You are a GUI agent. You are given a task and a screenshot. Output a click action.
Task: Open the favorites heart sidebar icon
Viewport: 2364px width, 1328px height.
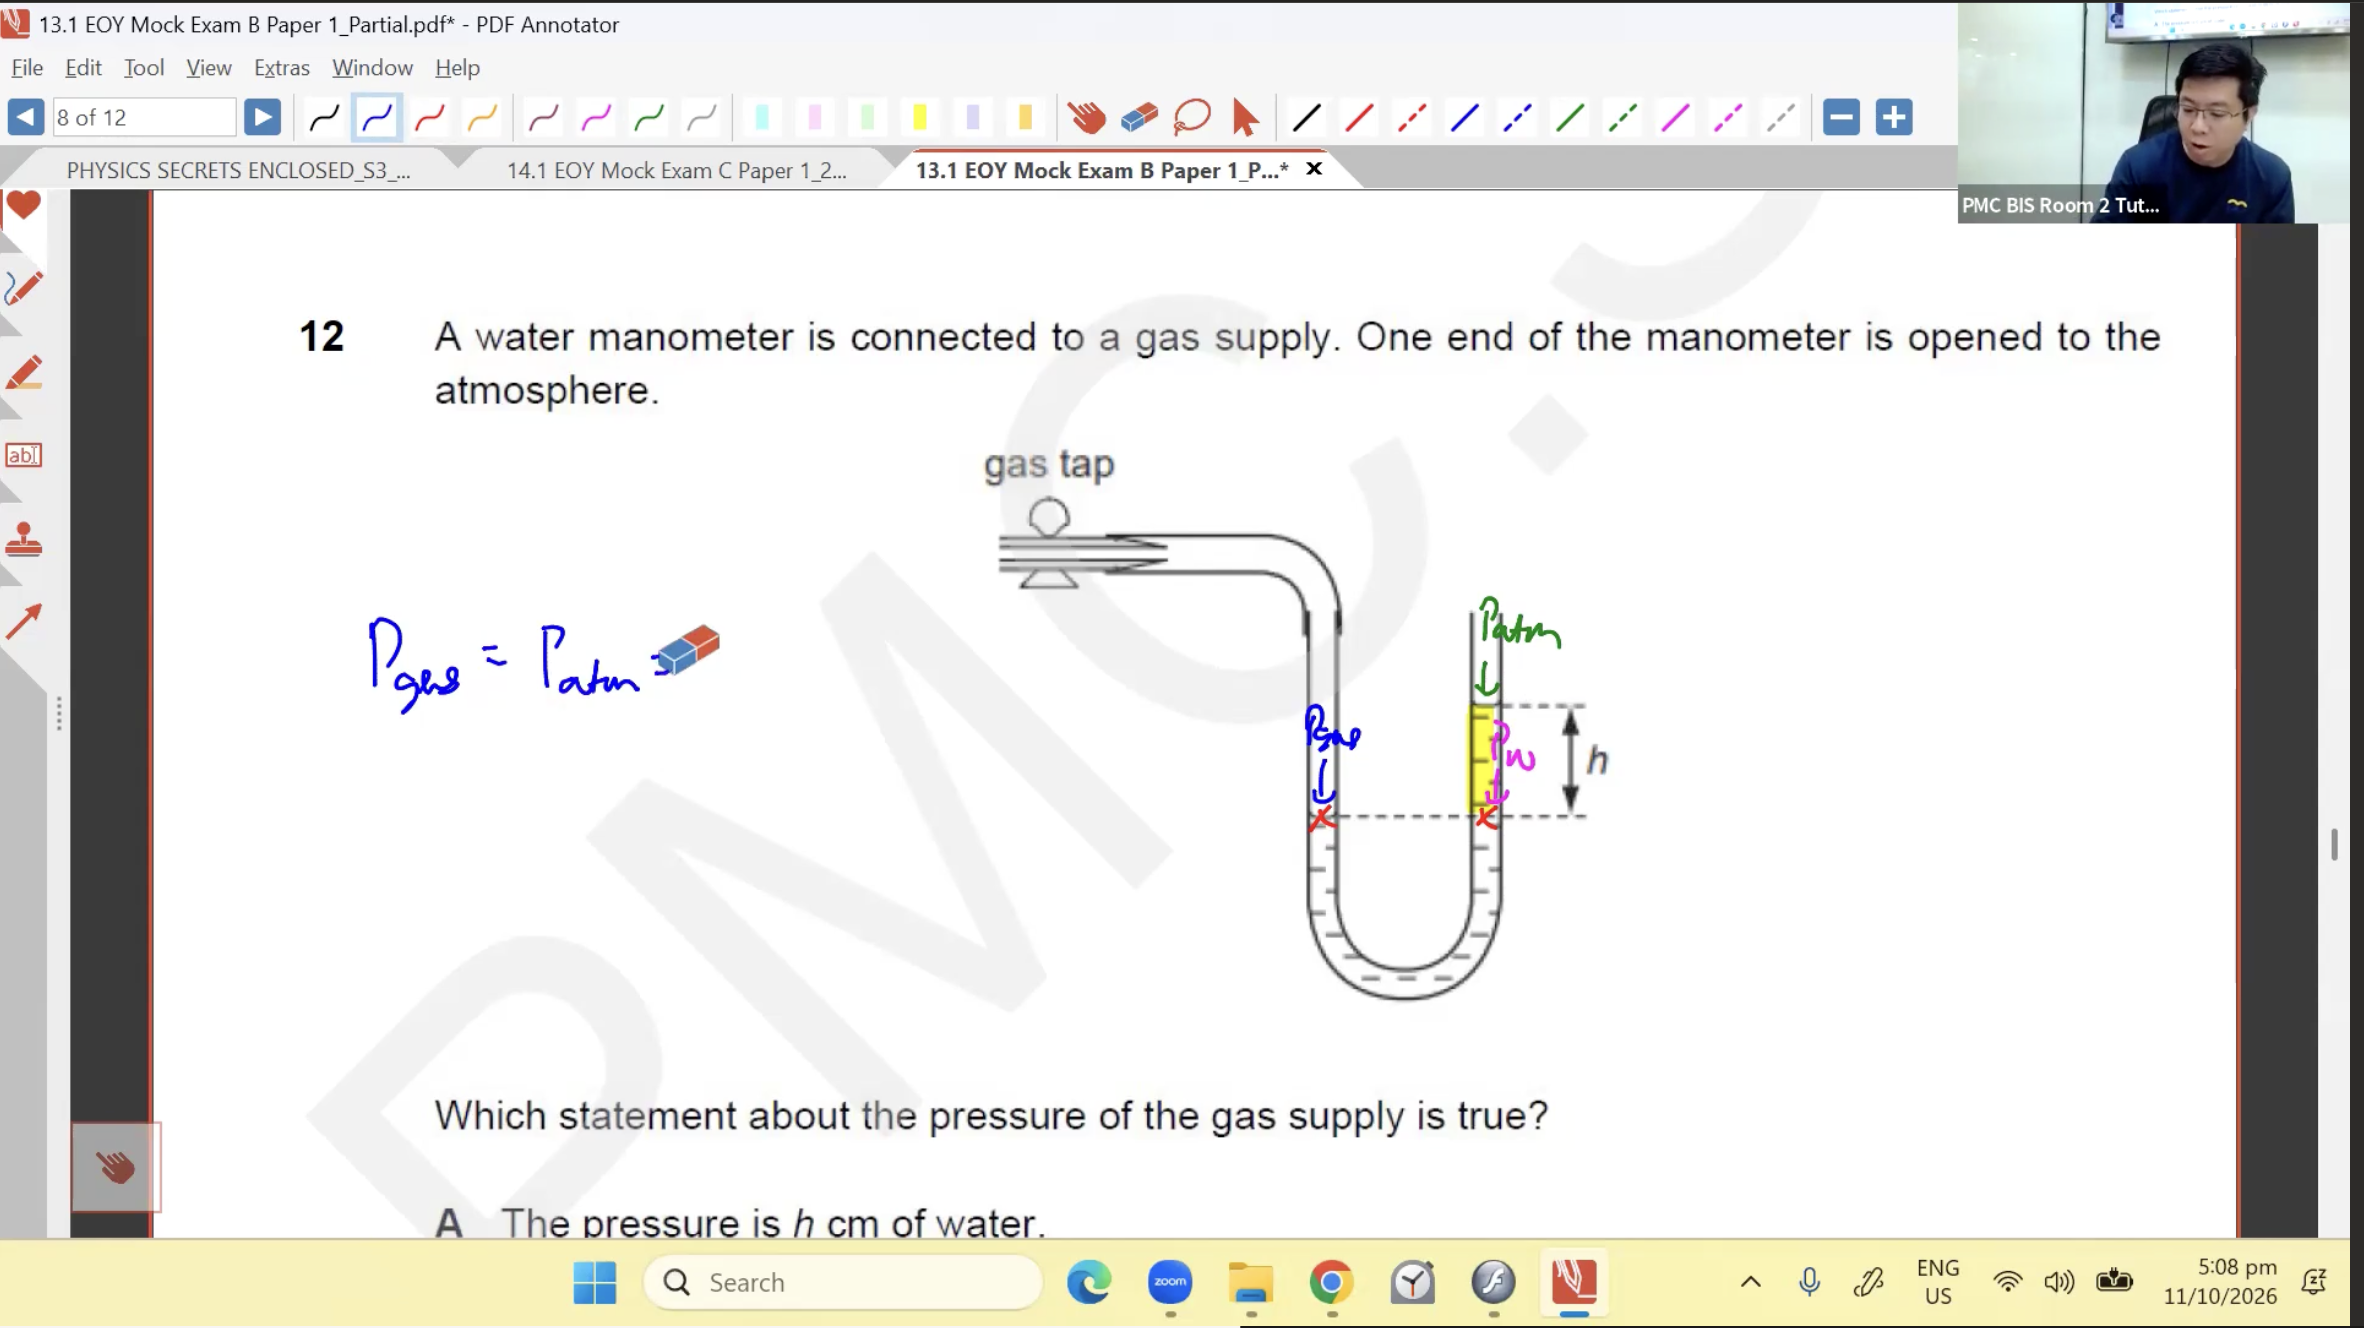(x=23, y=206)
